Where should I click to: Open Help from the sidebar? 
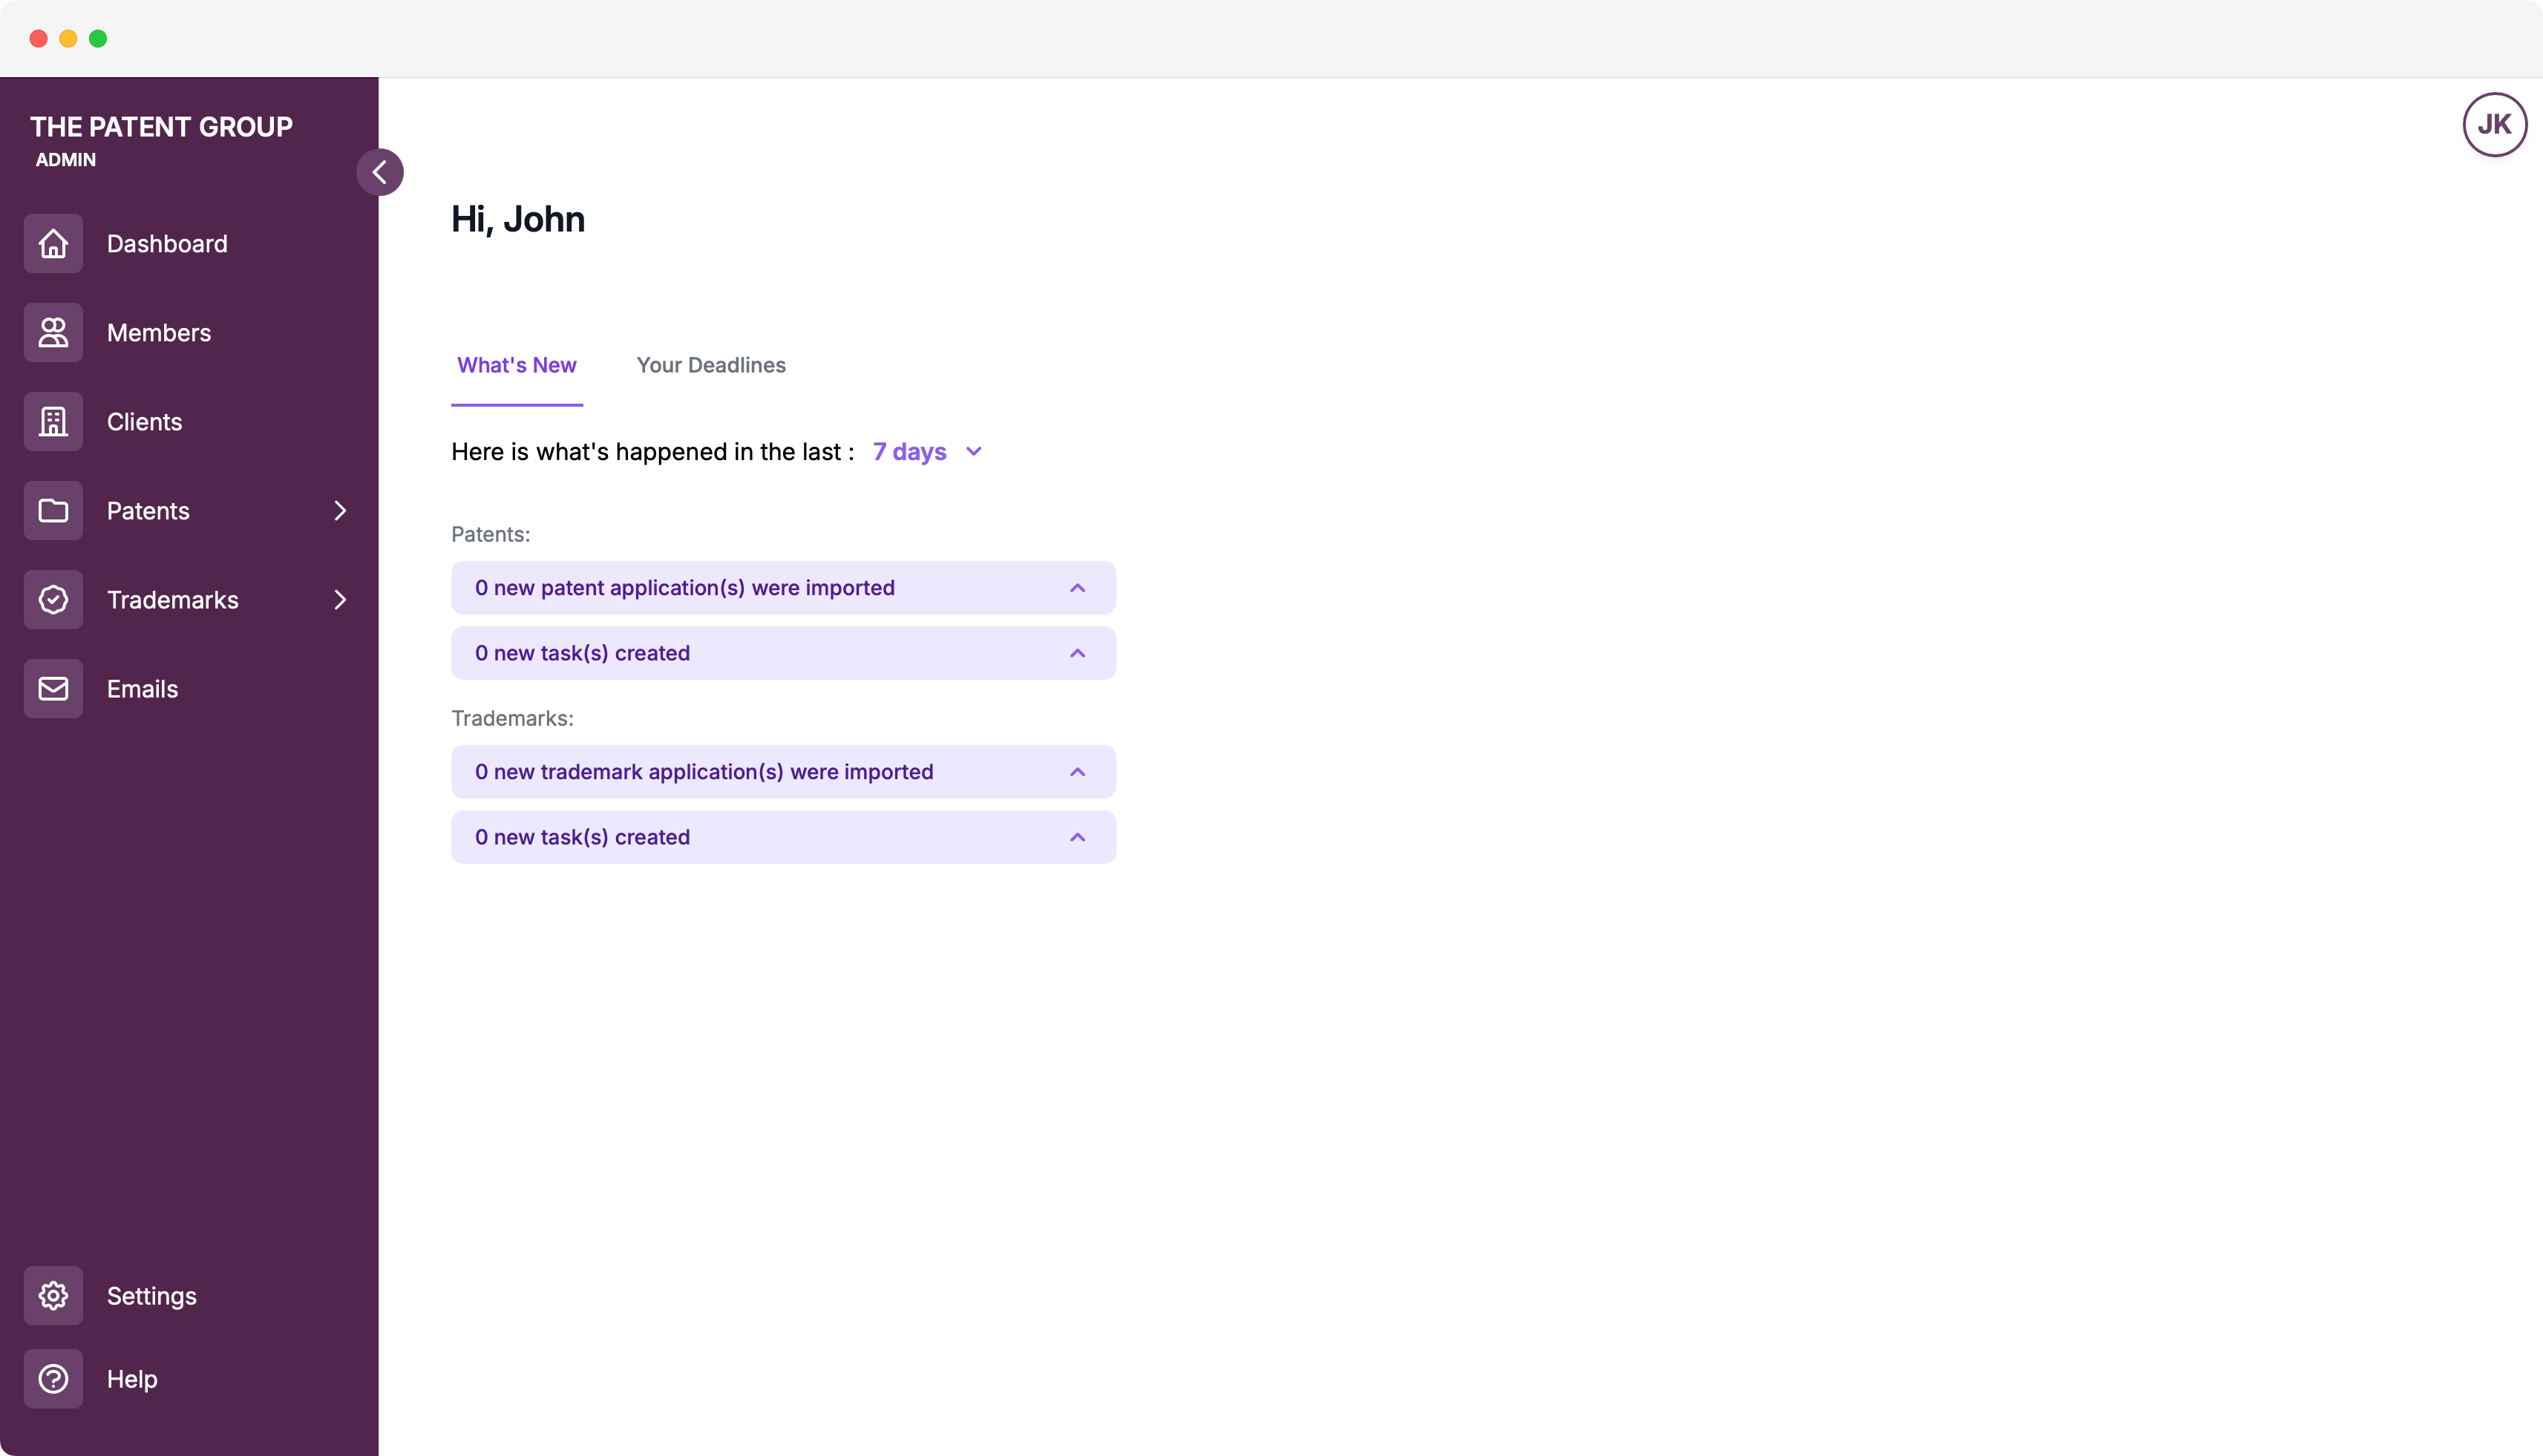tap(132, 1379)
